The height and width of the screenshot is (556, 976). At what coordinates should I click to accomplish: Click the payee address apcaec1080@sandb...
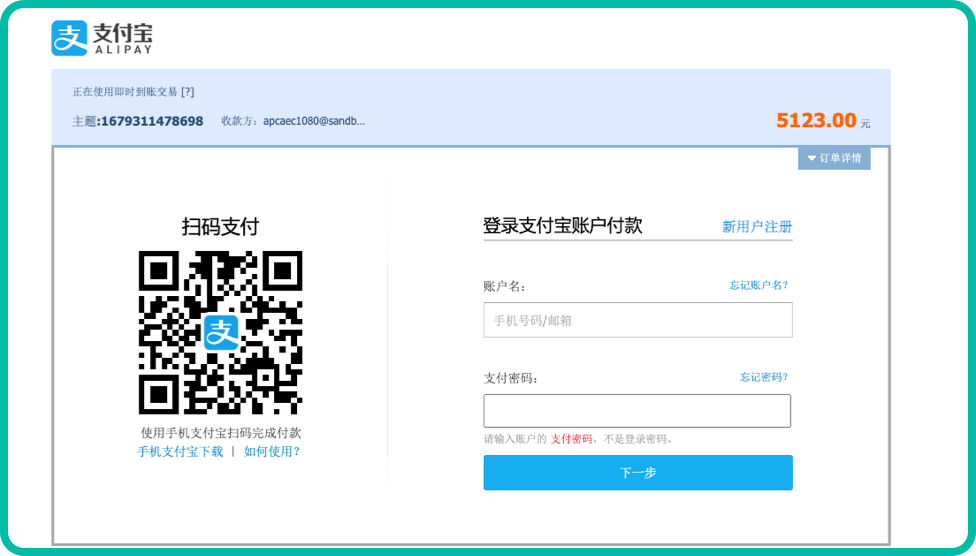coord(313,121)
